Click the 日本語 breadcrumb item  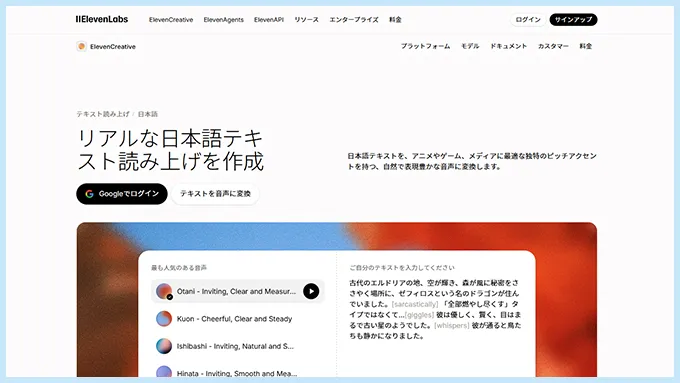point(148,114)
